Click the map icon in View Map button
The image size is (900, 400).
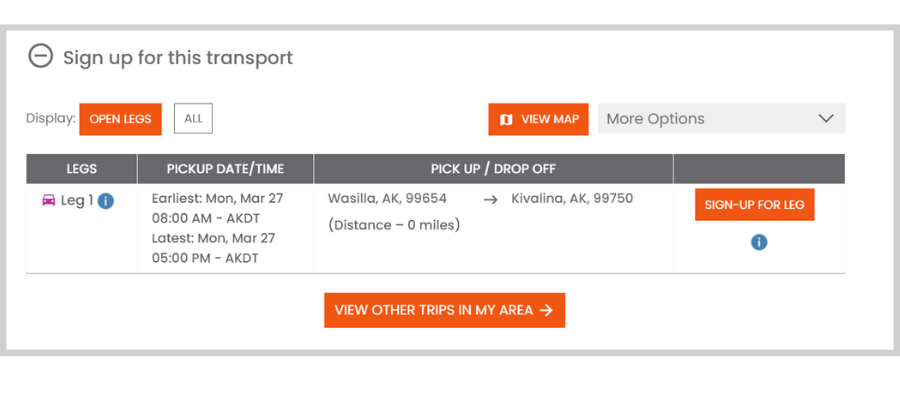[x=506, y=119]
